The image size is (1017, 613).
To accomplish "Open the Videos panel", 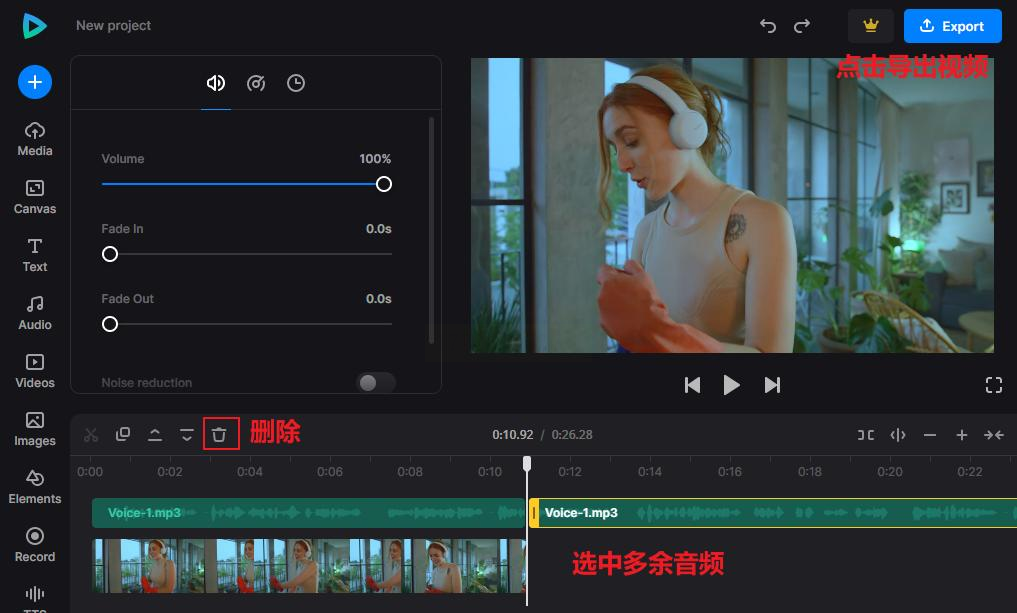I will 35,371.
